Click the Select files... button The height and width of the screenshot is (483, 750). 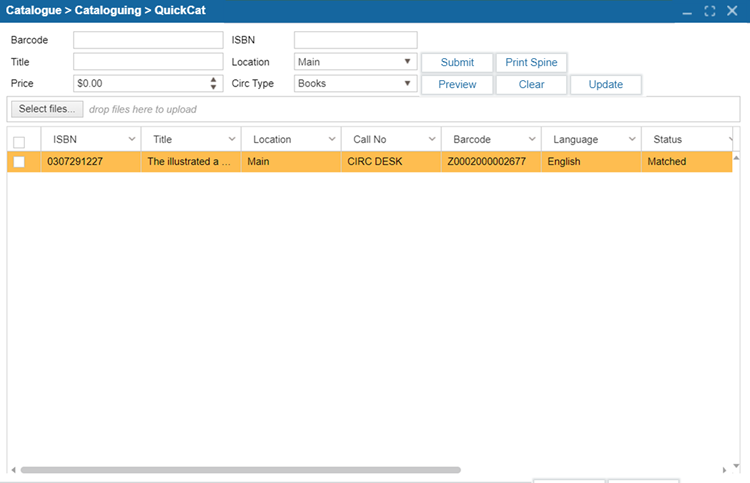47,109
